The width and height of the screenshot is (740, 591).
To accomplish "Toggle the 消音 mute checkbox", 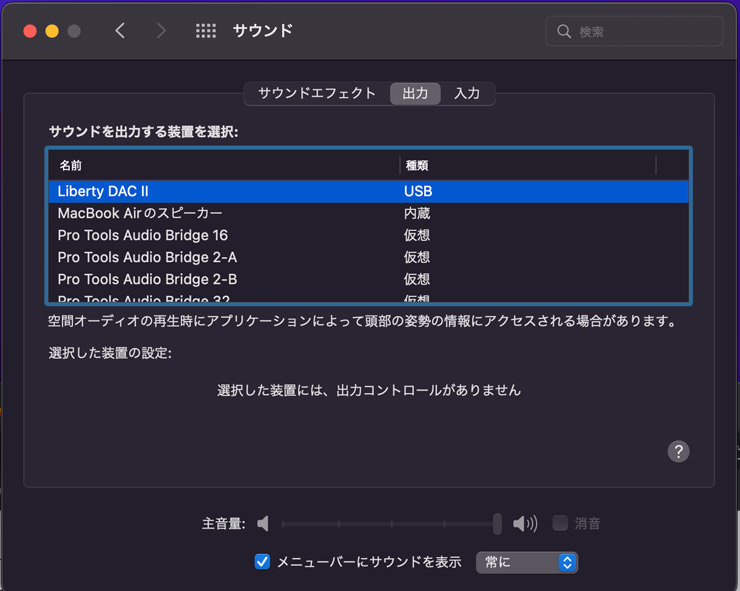I will tap(560, 523).
